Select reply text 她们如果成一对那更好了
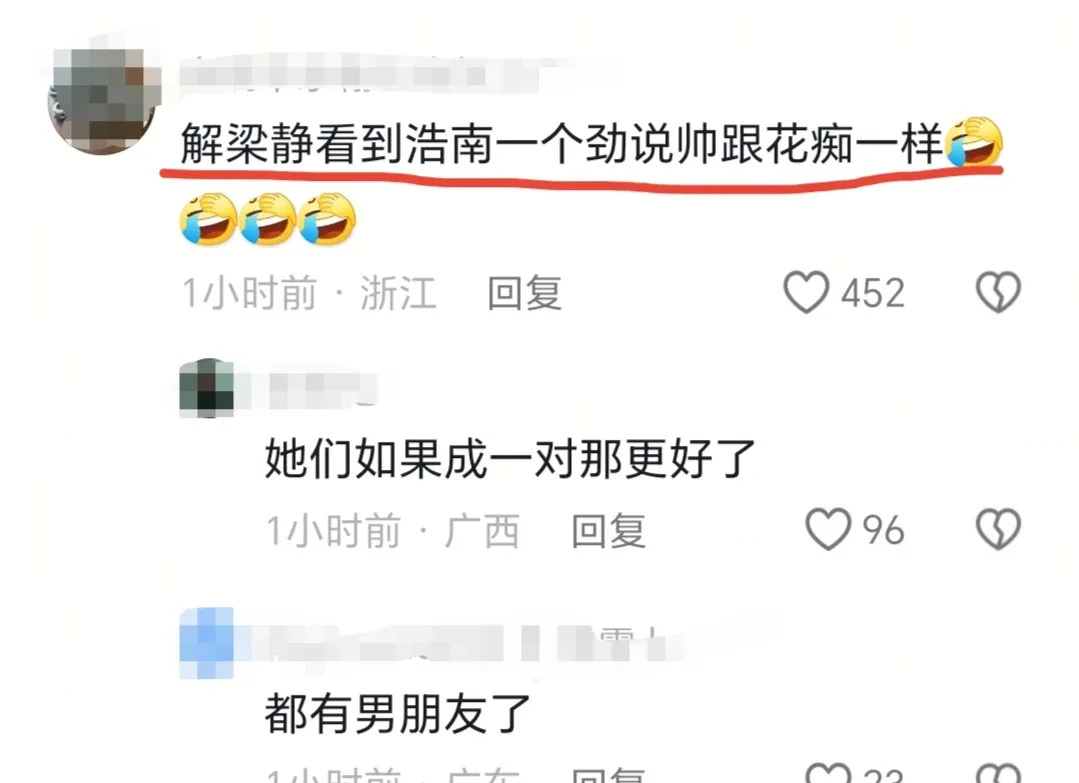This screenshot has width=1079, height=783. [x=510, y=459]
